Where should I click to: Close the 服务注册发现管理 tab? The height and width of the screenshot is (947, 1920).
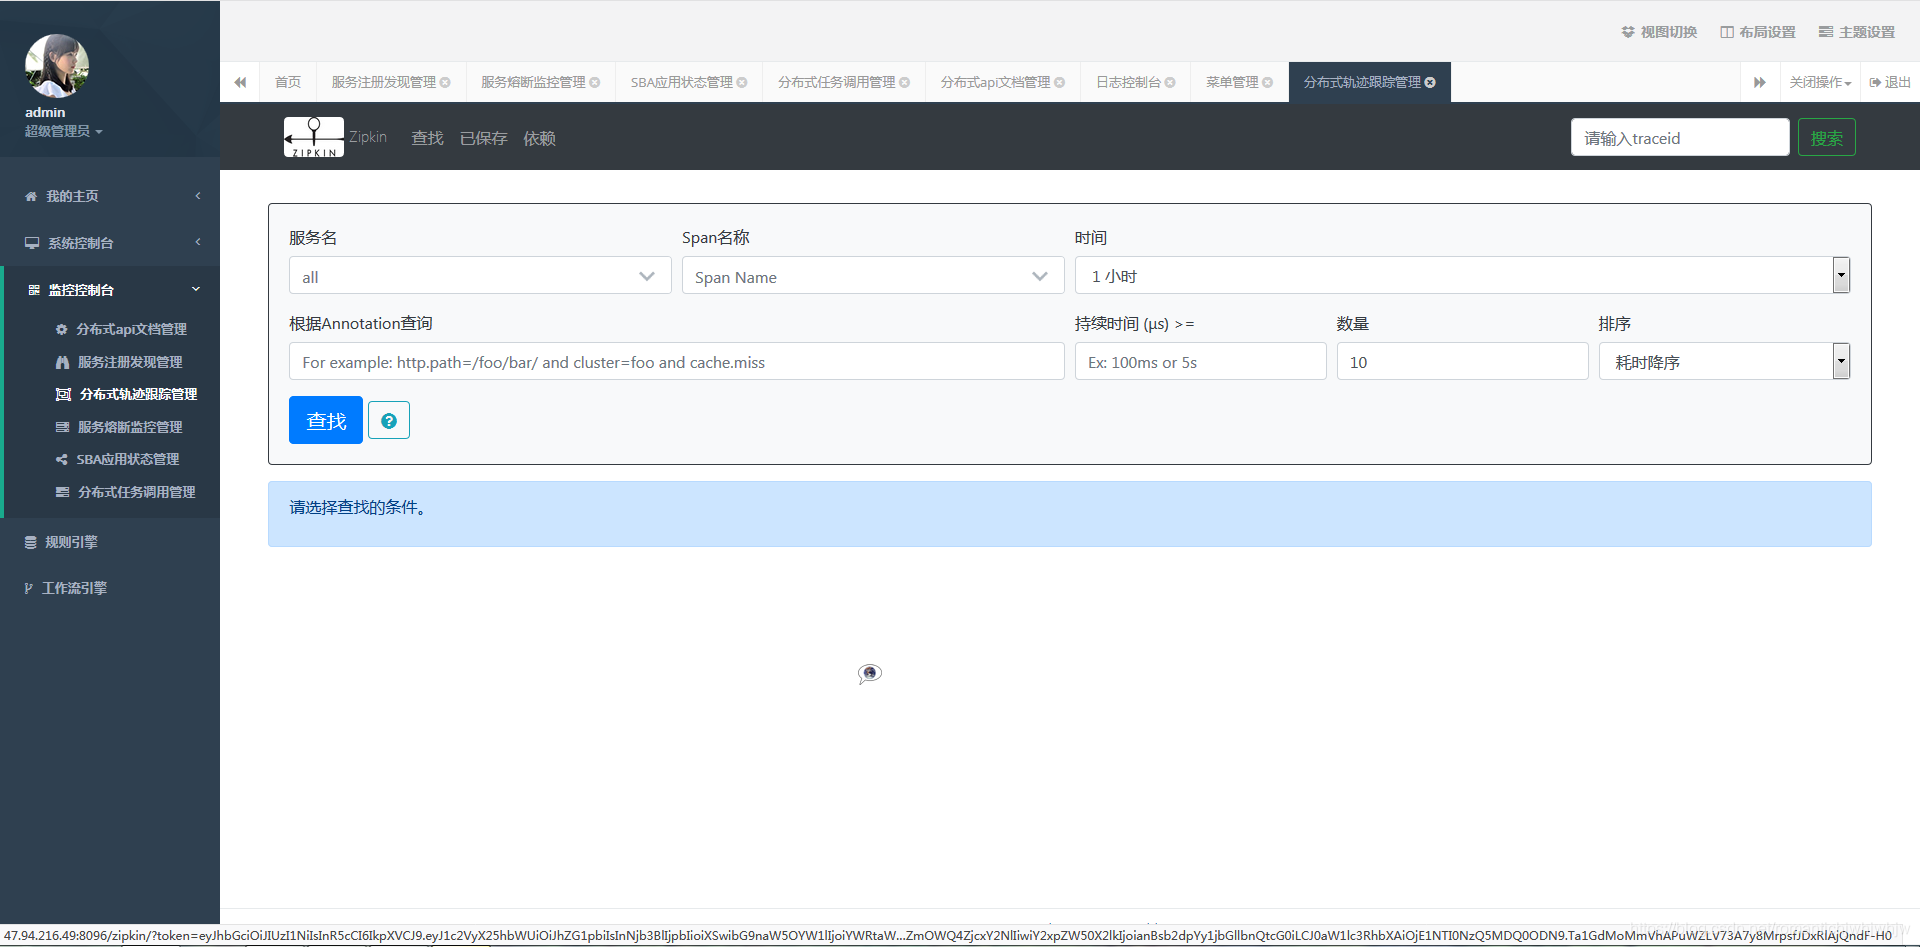coord(445,82)
